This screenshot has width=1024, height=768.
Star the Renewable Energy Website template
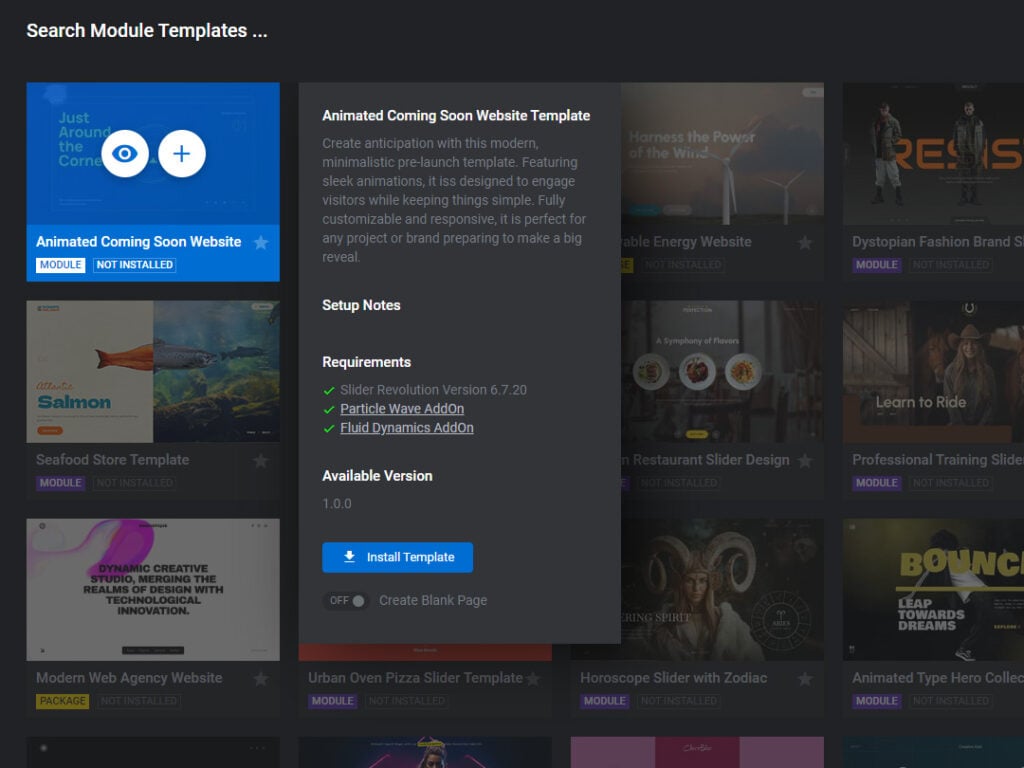pos(807,243)
